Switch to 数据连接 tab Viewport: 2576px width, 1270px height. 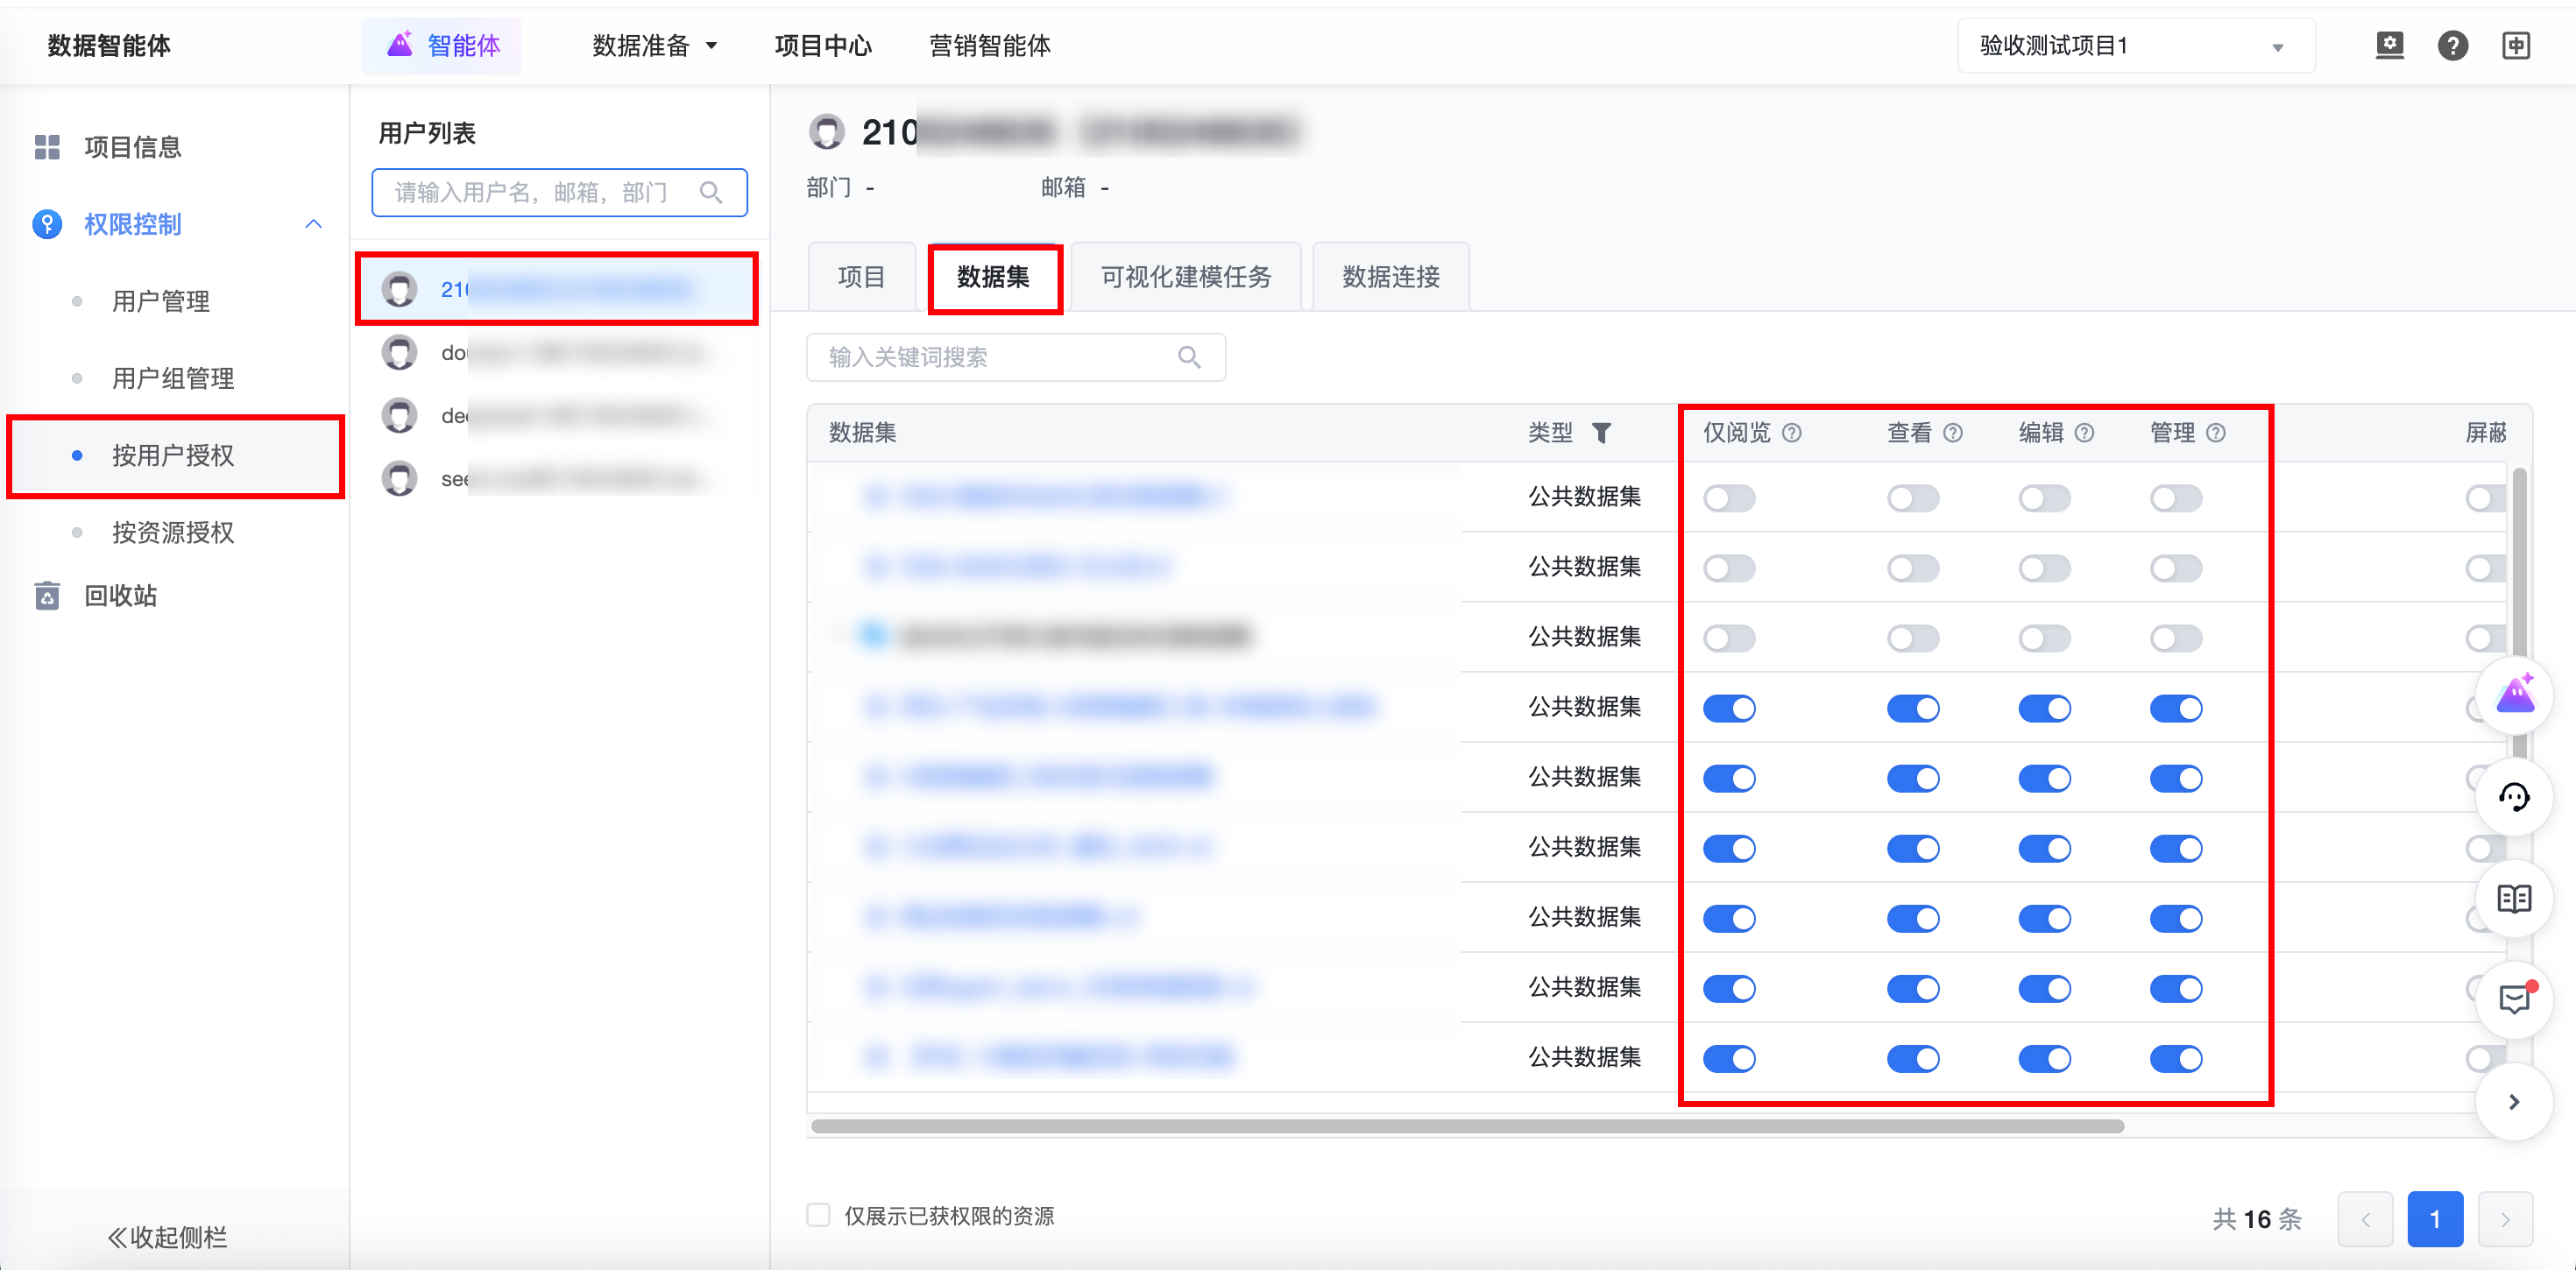1390,277
